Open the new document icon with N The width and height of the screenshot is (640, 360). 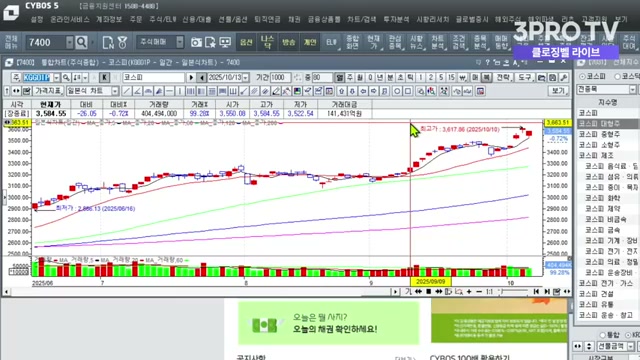(x=108, y=42)
